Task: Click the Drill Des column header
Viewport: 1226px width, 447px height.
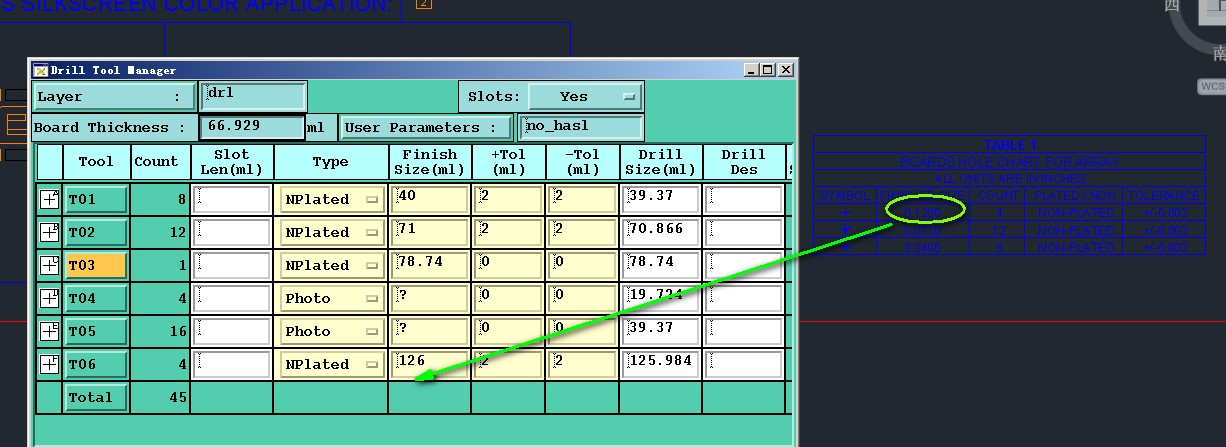Action: coord(743,162)
